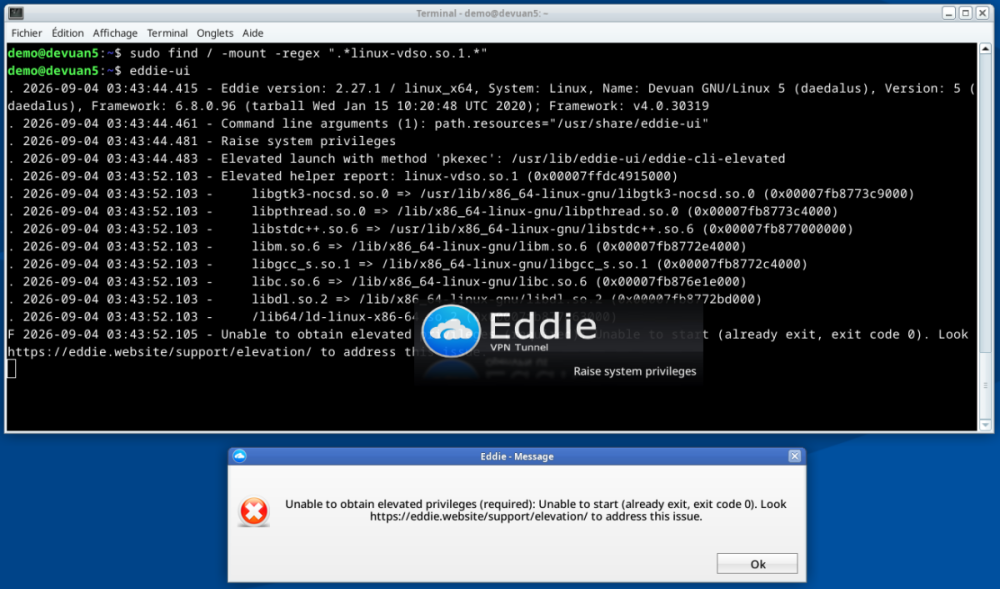Click Ok in Eddie message dialog
Screen dimensions: 1000x589
757,564
